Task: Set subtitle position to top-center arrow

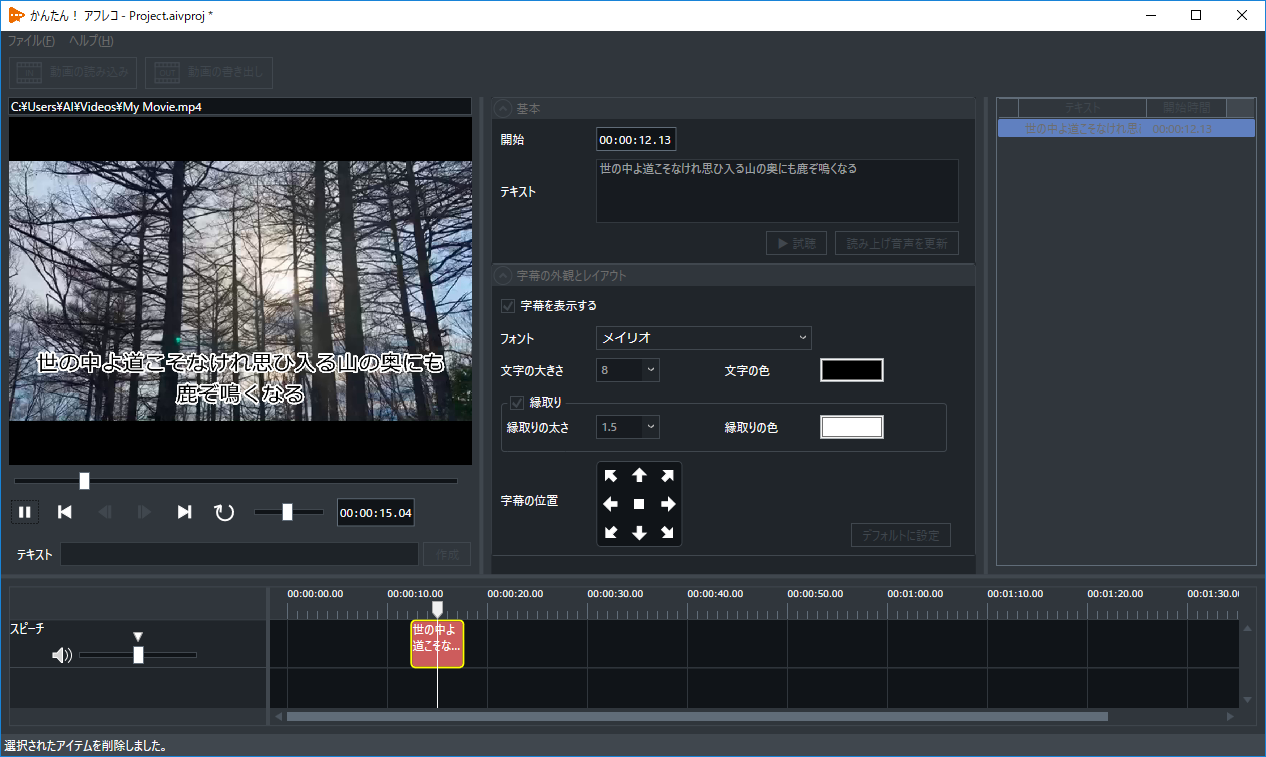Action: [x=639, y=476]
